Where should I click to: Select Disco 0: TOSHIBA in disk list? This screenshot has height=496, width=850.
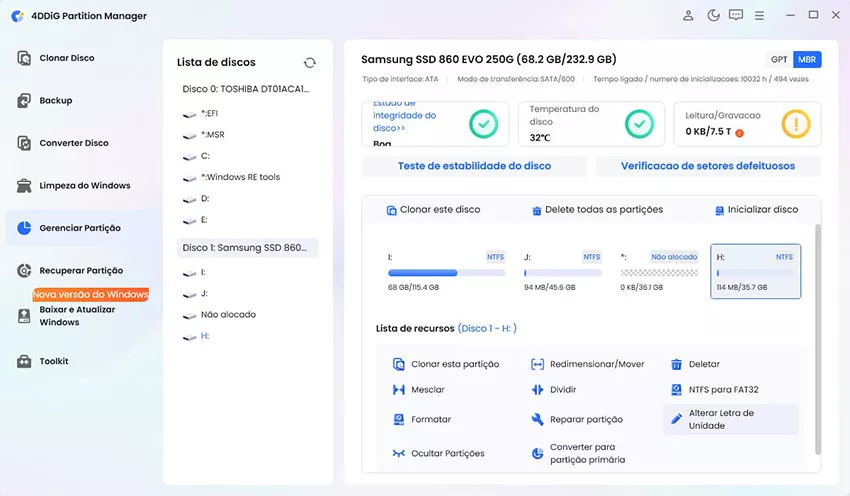247,89
